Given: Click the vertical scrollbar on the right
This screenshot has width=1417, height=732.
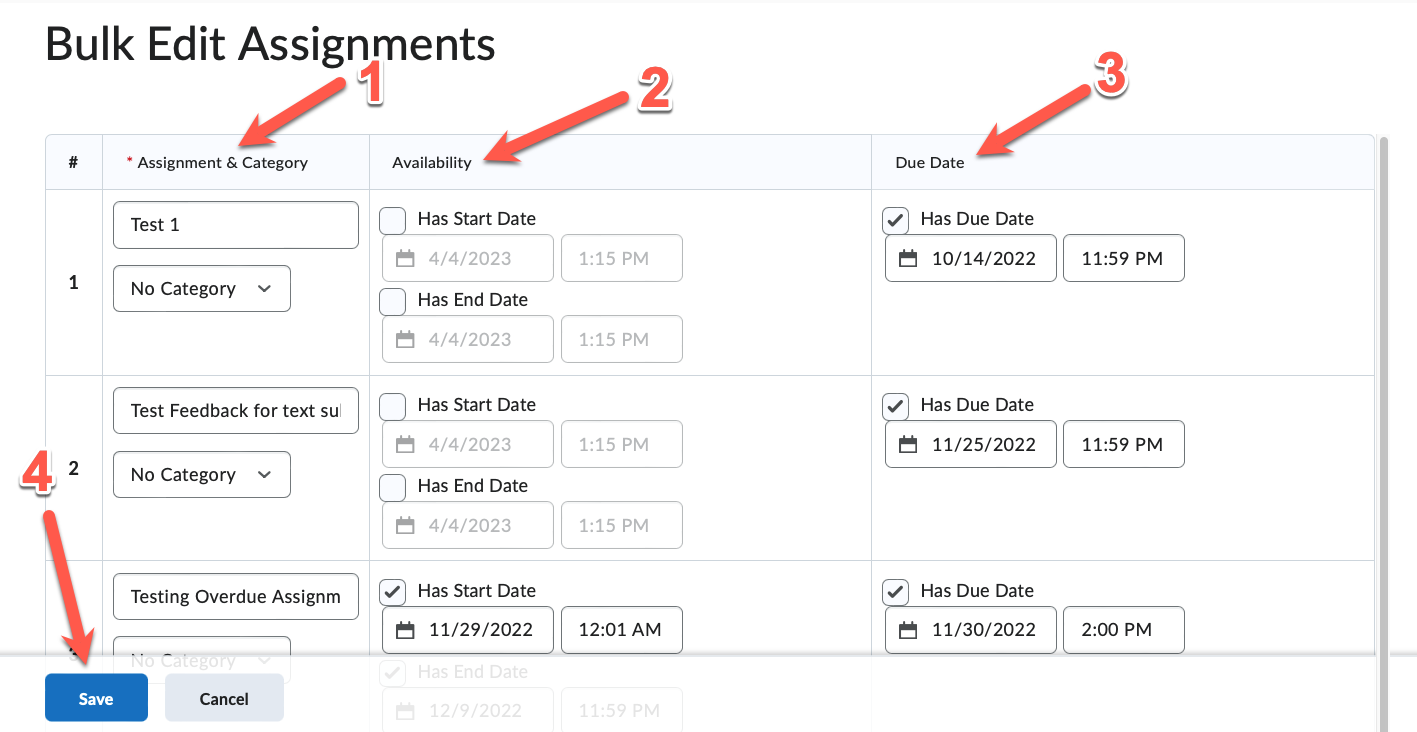Looking at the screenshot, I should point(1384,400).
